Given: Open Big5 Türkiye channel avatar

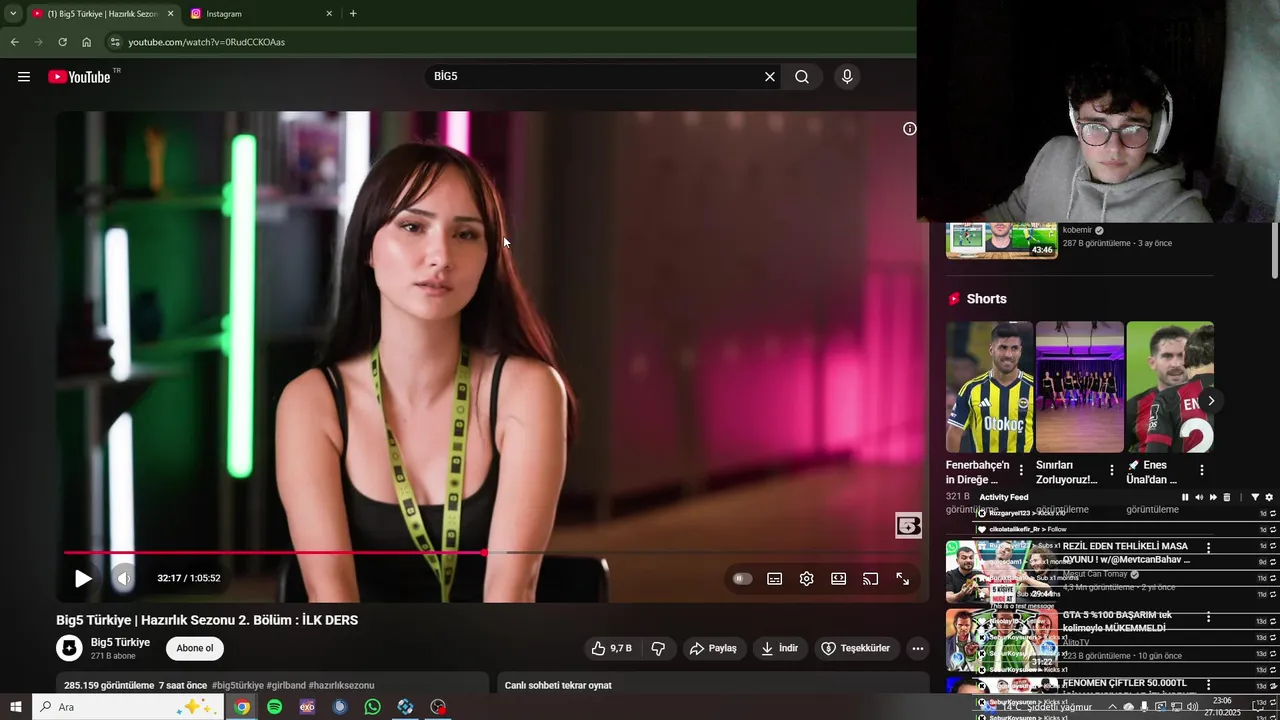Looking at the screenshot, I should click(69, 648).
